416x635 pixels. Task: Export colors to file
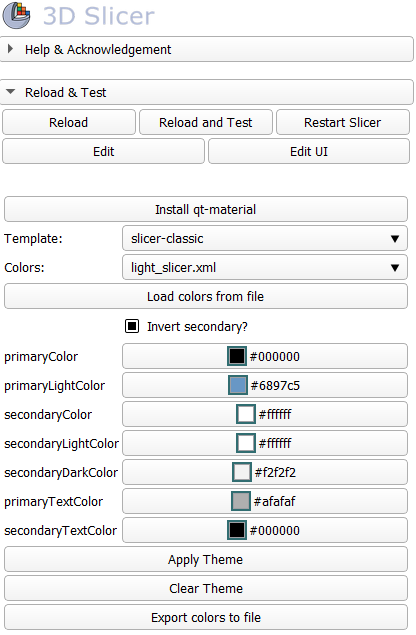(x=206, y=618)
